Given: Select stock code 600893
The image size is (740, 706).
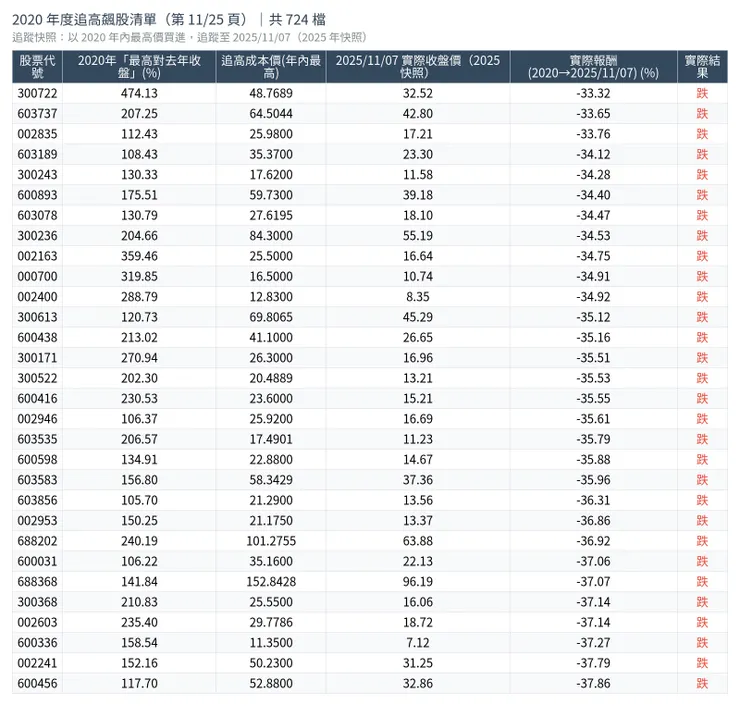Looking at the screenshot, I should 37,195.
